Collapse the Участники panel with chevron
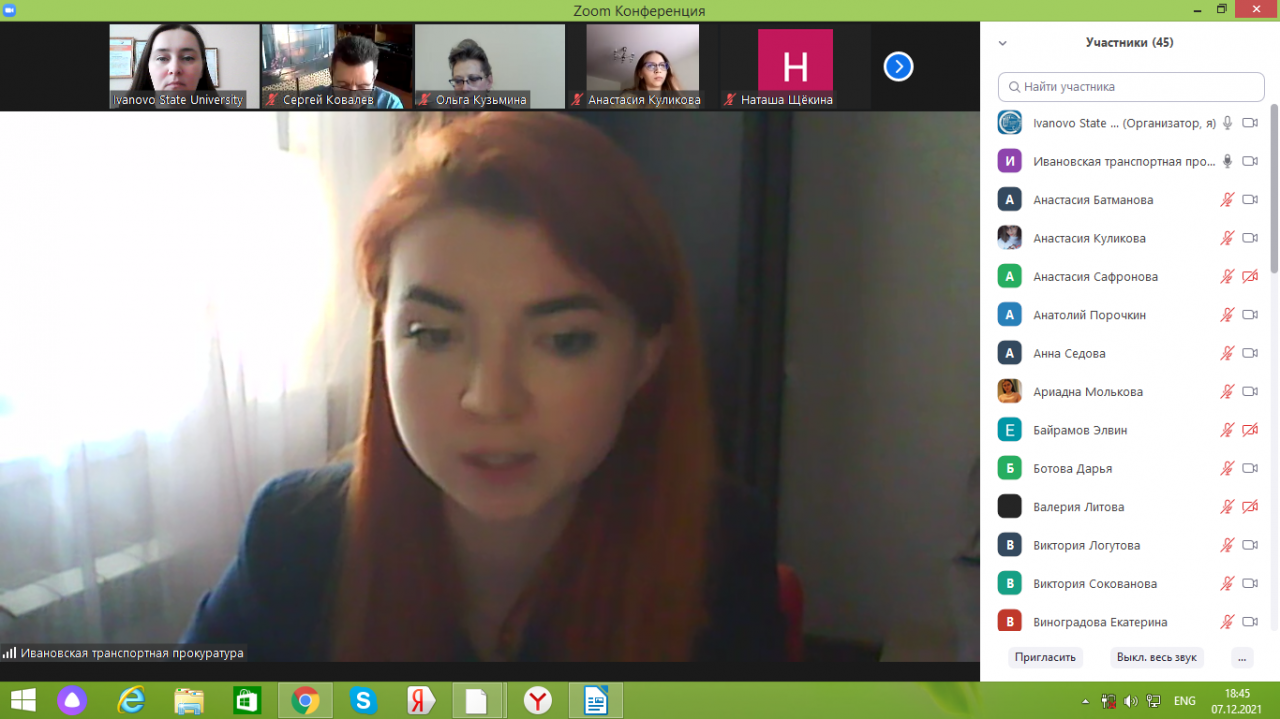The image size is (1280, 719). [x=1002, y=43]
